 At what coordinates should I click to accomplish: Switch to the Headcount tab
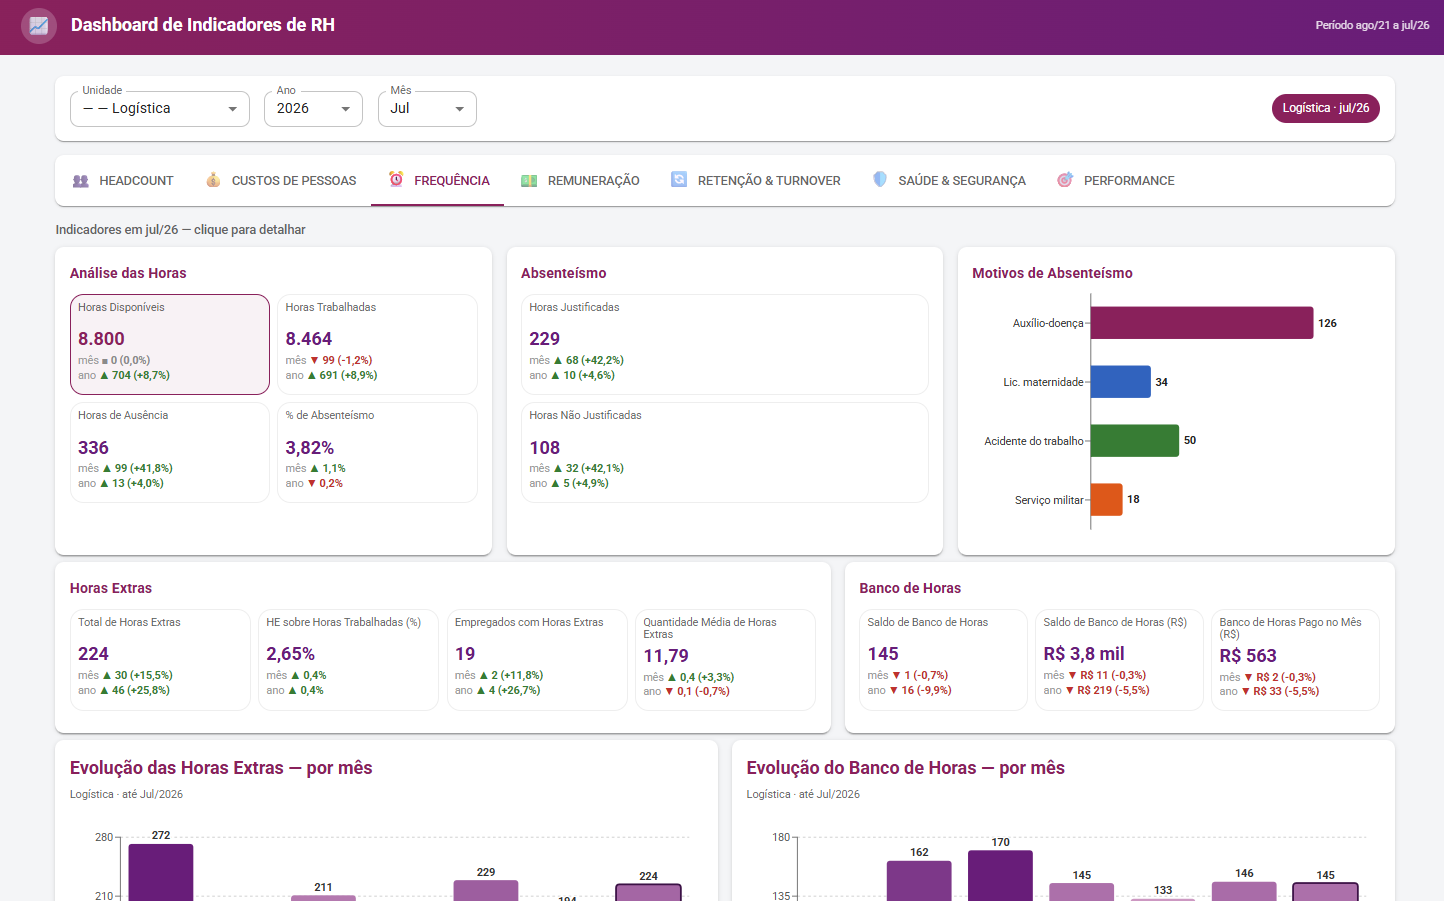[x=123, y=181]
